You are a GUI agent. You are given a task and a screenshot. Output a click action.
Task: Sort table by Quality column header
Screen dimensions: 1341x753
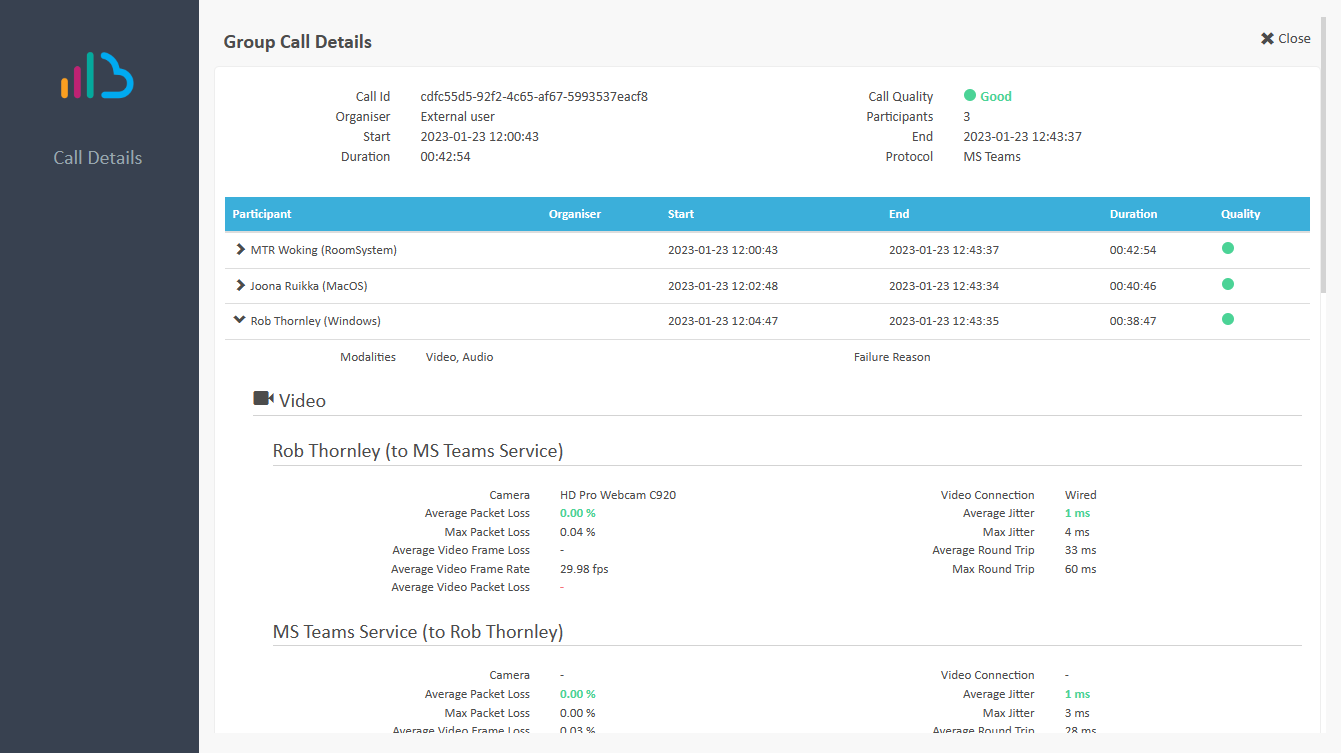tap(1241, 214)
